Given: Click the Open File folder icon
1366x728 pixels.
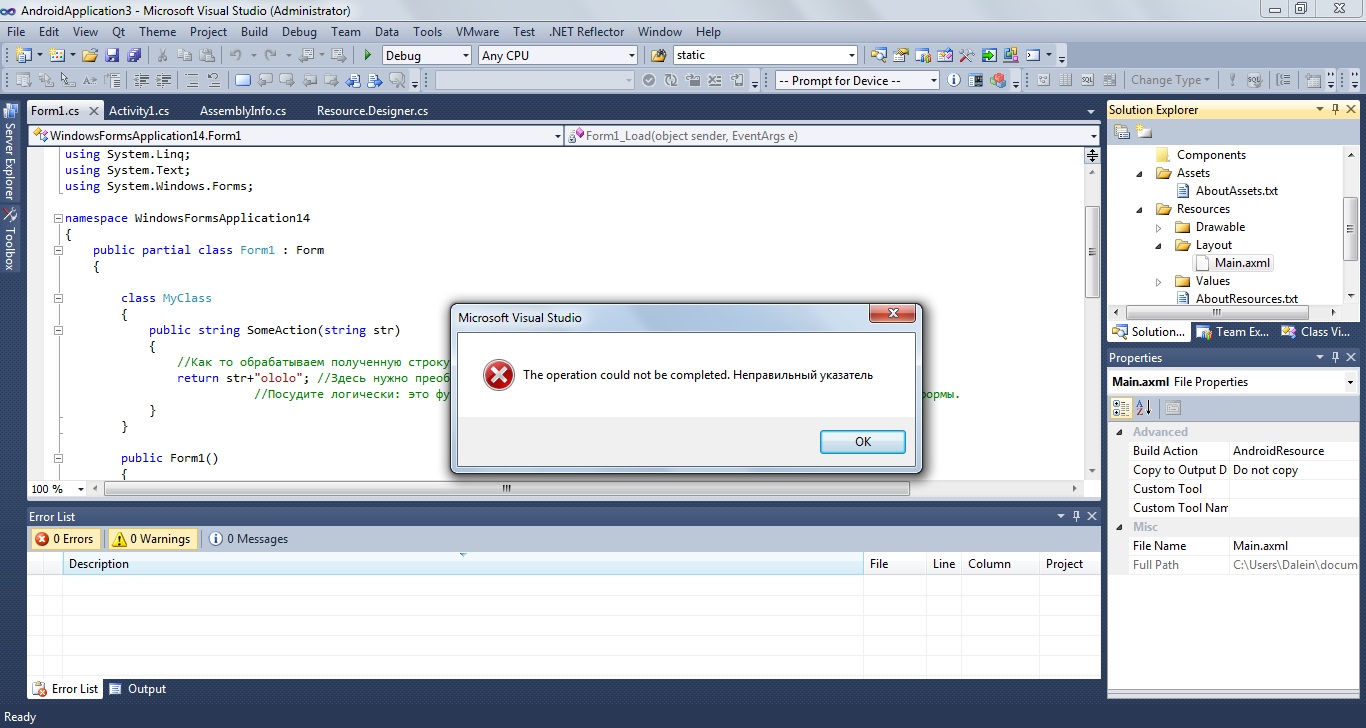Looking at the screenshot, I should tap(90, 55).
